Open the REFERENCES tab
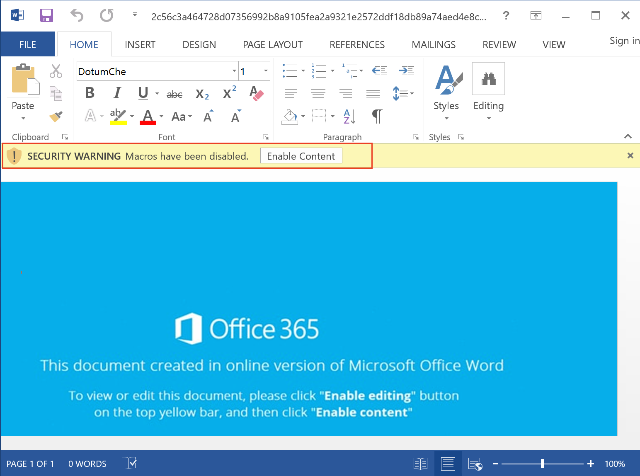Image resolution: width=640 pixels, height=476 pixels. [357, 44]
